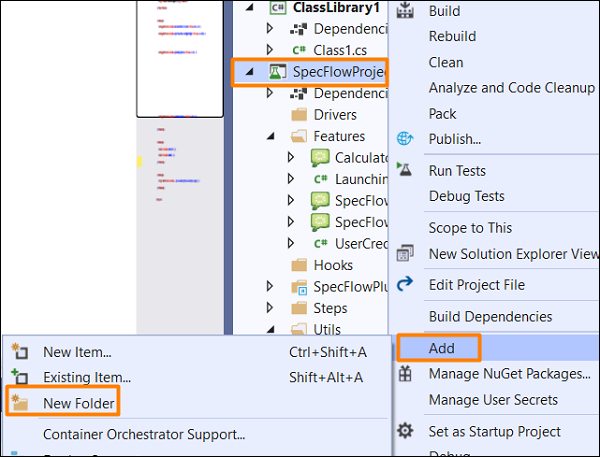Collapse the SpecFlowProject node
The width and height of the screenshot is (600, 457).
point(249,73)
